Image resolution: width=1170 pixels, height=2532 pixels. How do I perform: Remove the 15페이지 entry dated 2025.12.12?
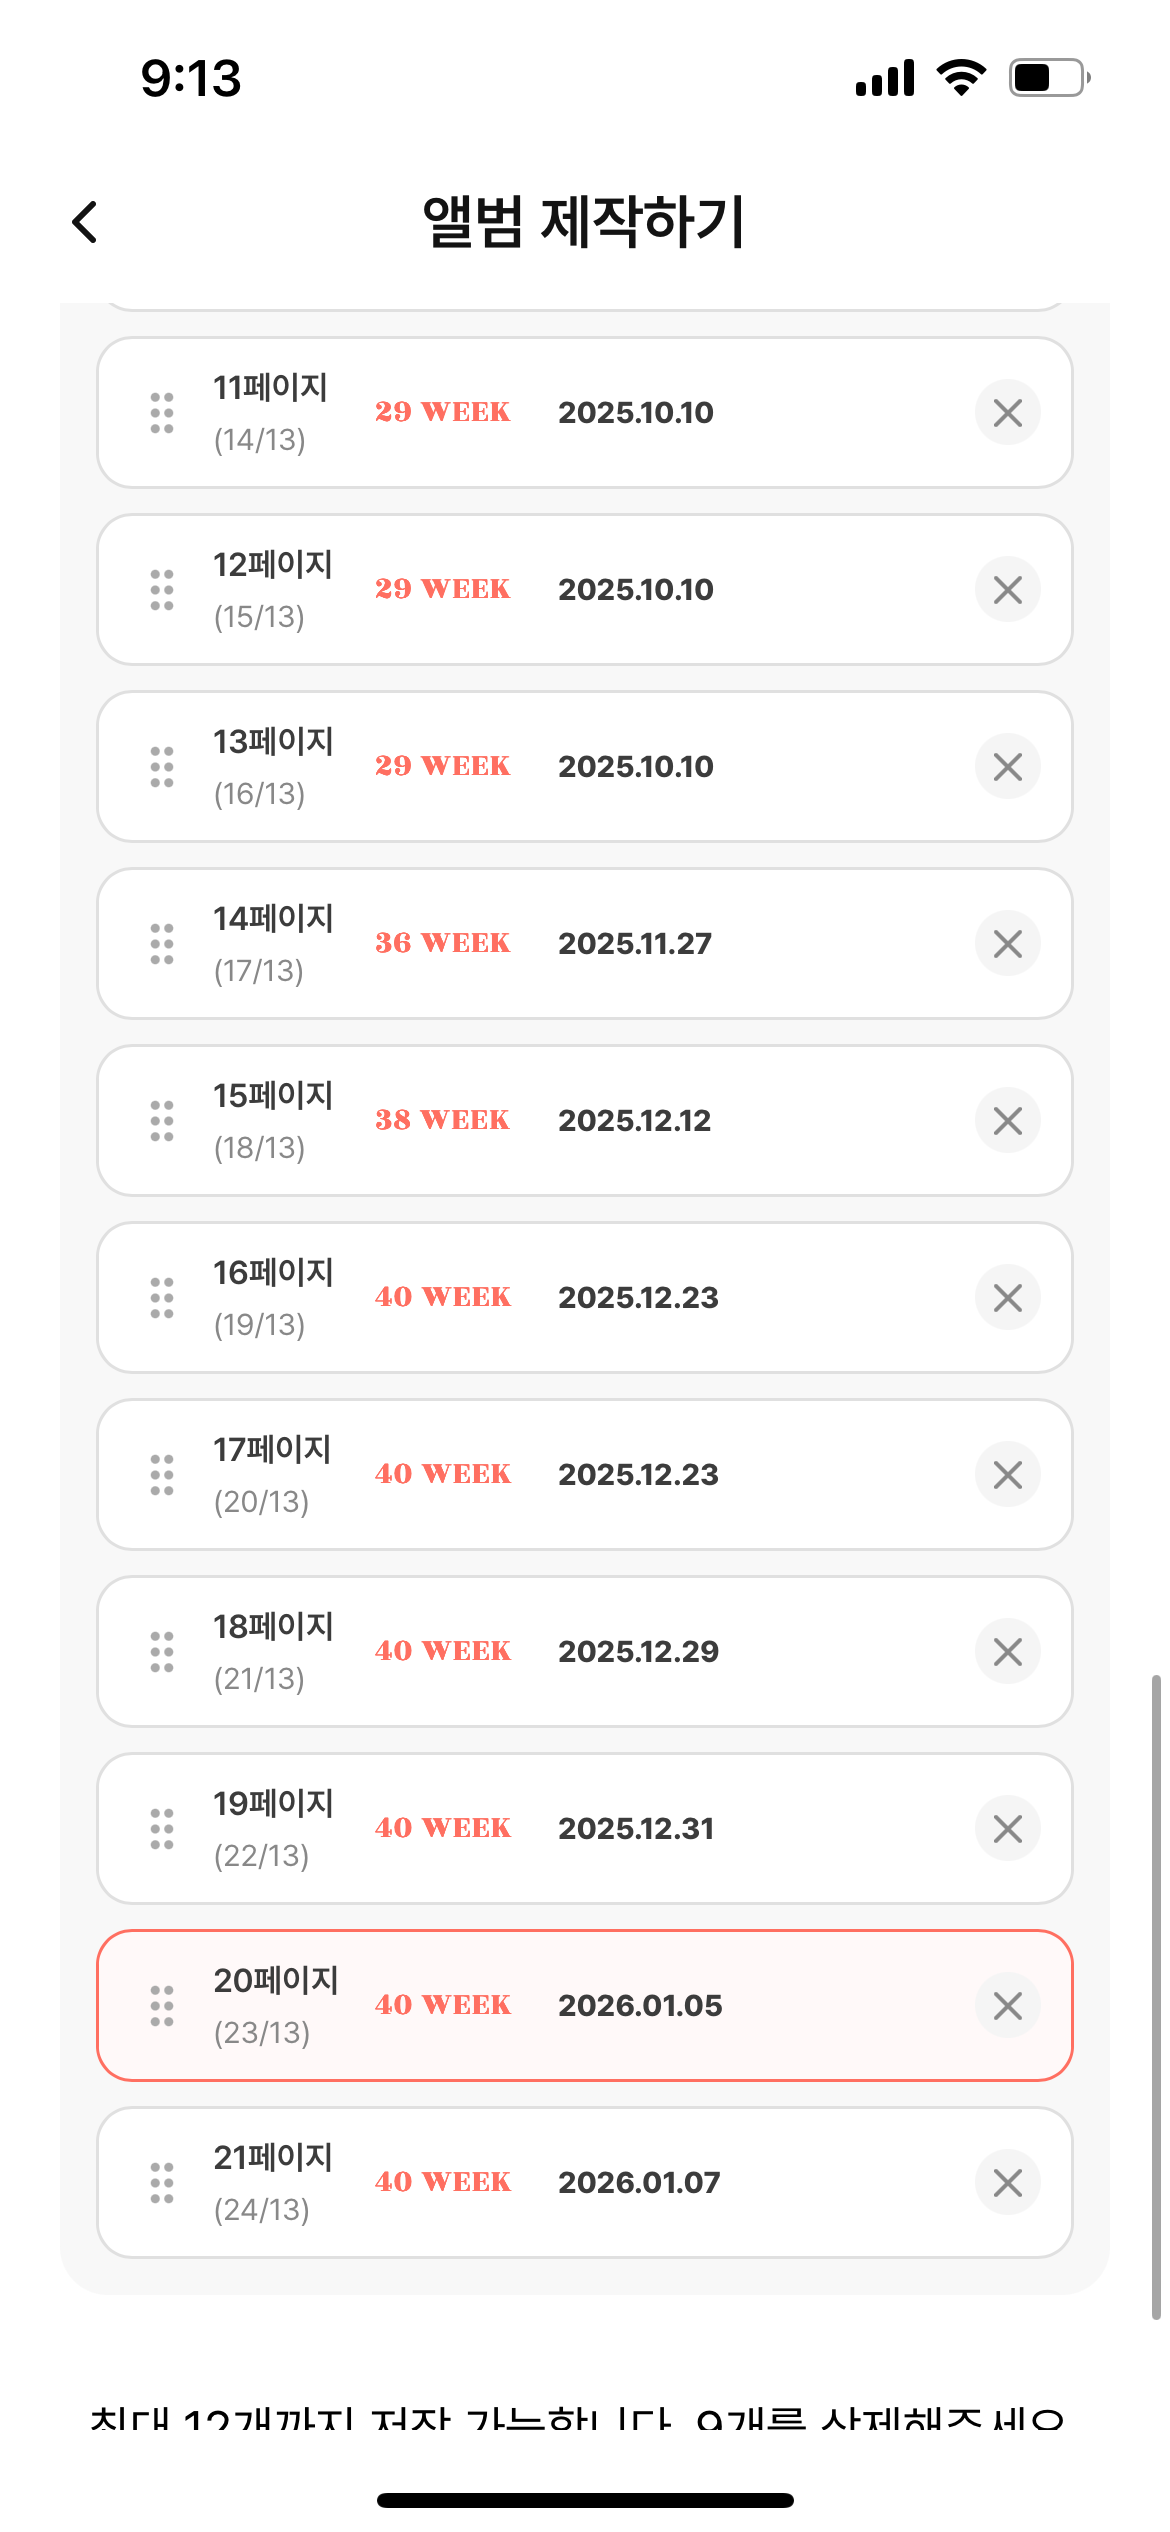pyautogui.click(x=1007, y=1120)
